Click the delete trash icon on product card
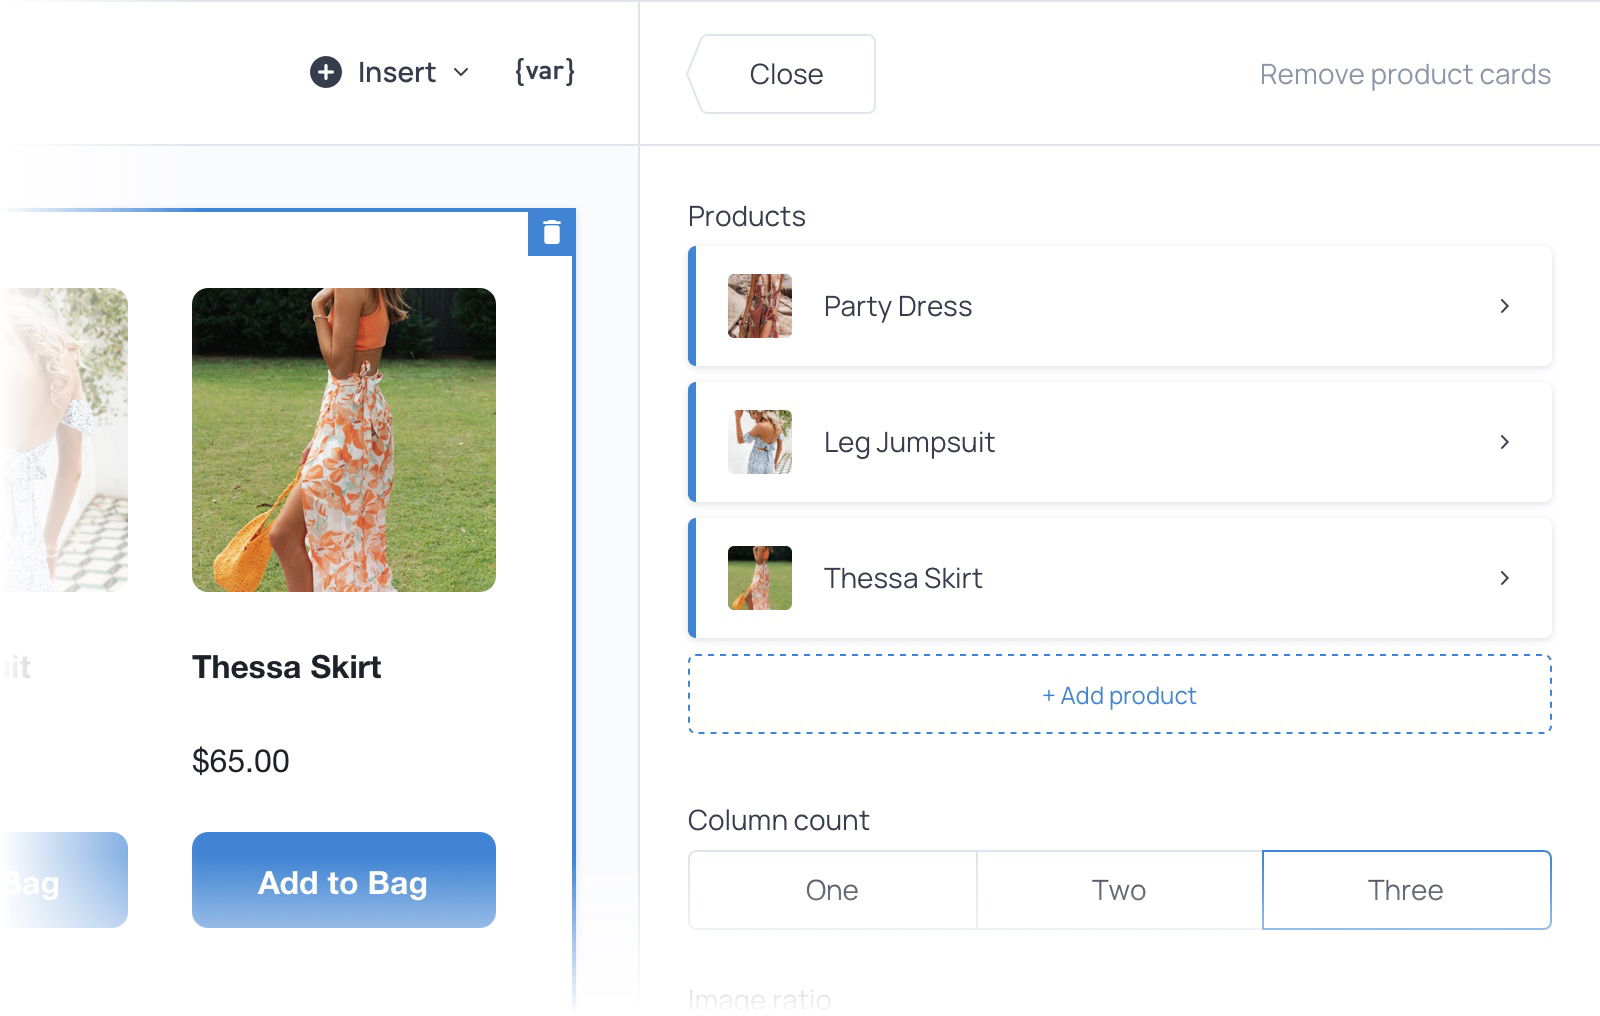Screen dimensions: 1600x1016 point(551,231)
